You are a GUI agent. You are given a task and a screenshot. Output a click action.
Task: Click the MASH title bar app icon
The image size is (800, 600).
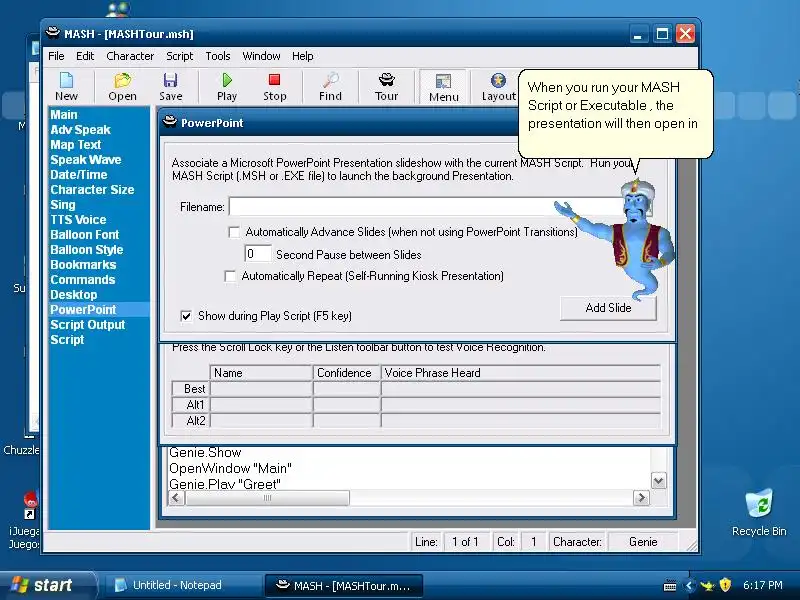click(53, 34)
